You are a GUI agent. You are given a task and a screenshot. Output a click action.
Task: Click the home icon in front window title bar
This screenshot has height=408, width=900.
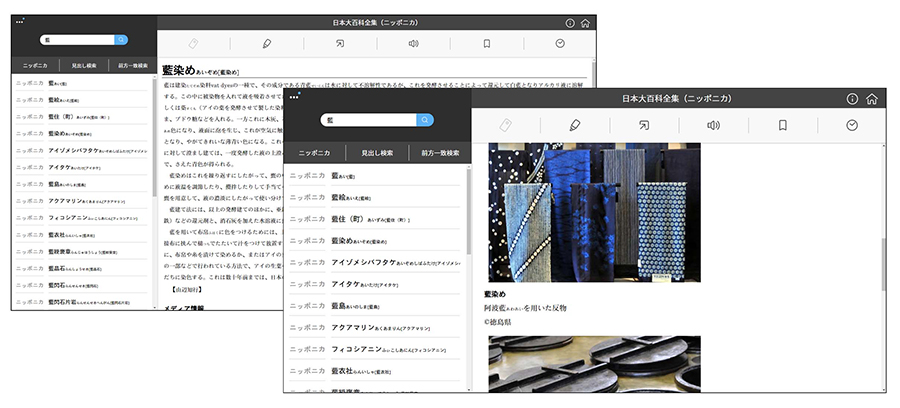tap(871, 99)
